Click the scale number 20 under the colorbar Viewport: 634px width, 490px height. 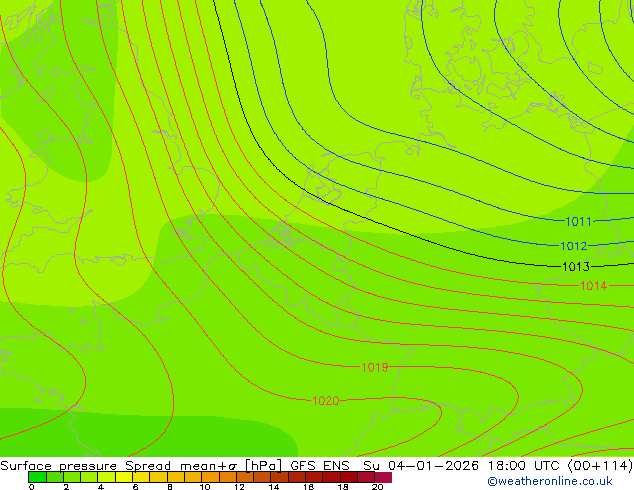pos(378,487)
